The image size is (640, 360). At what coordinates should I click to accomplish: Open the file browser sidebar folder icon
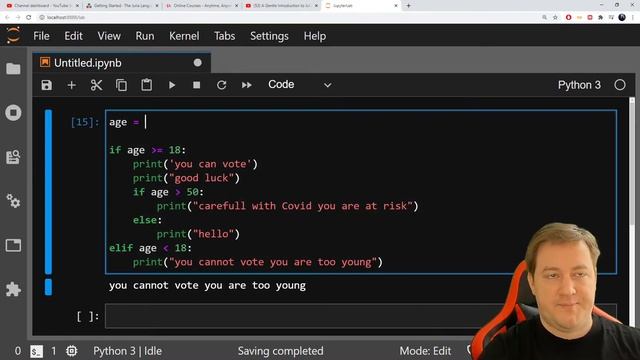point(13,69)
